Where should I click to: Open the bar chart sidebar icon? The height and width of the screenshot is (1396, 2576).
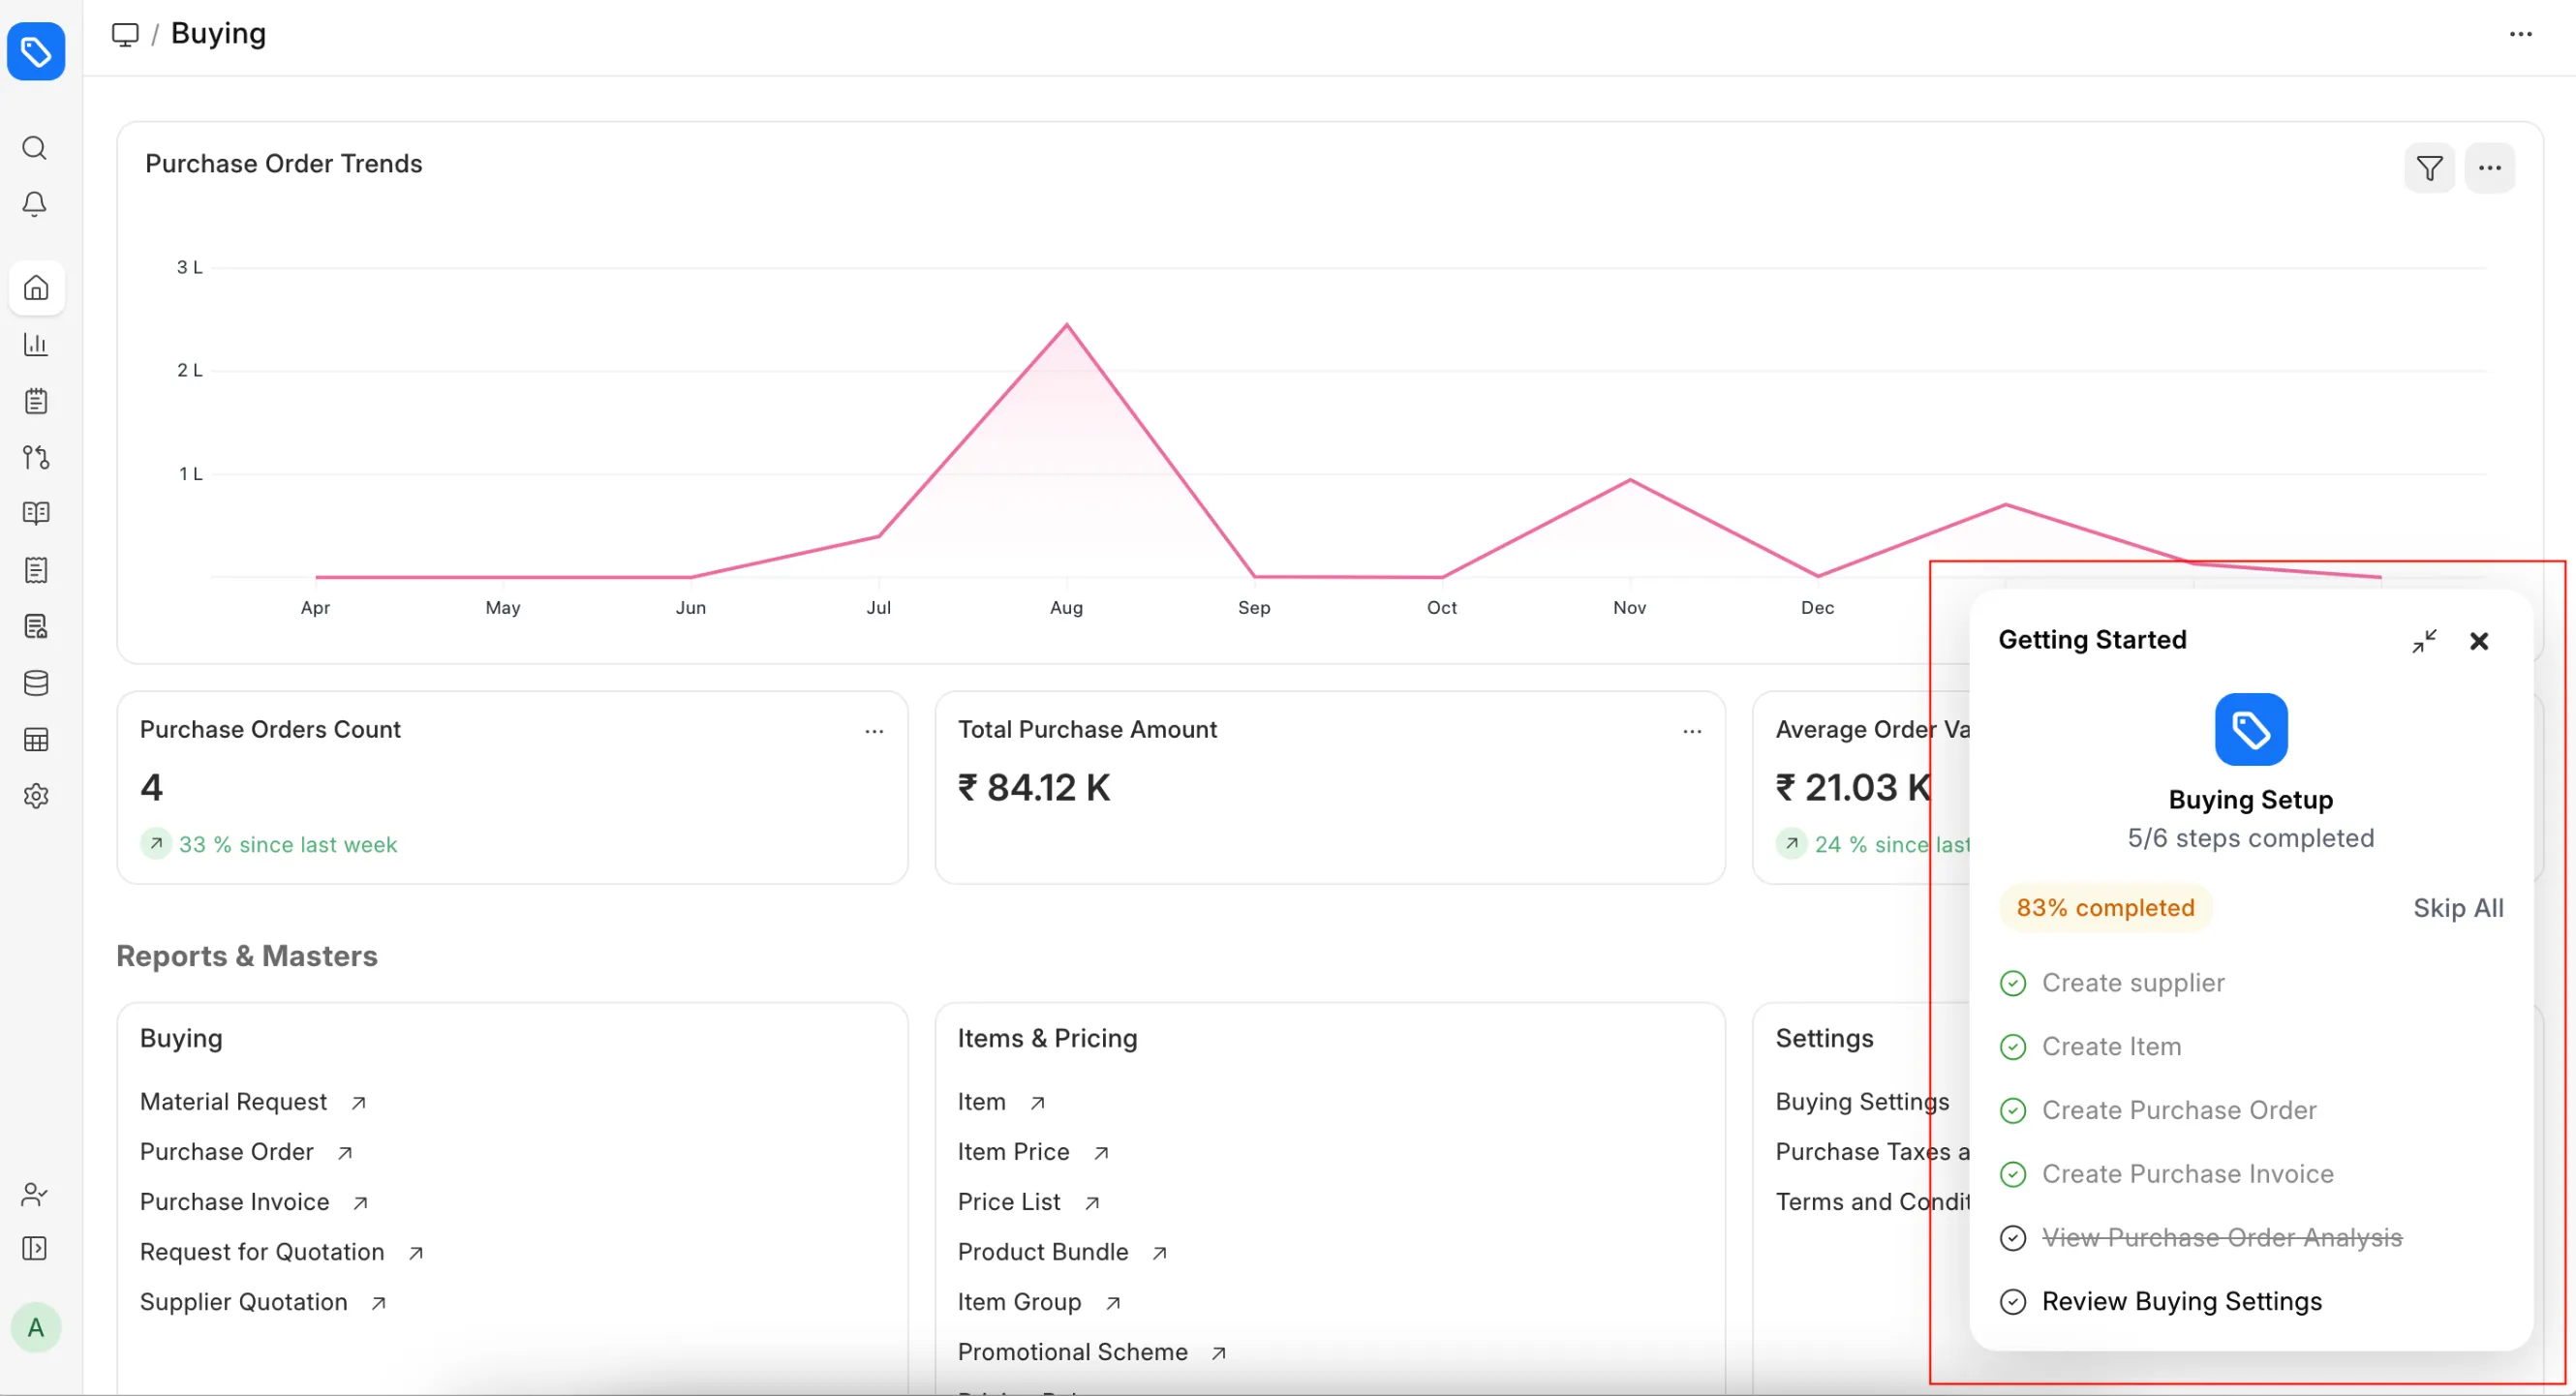36,345
